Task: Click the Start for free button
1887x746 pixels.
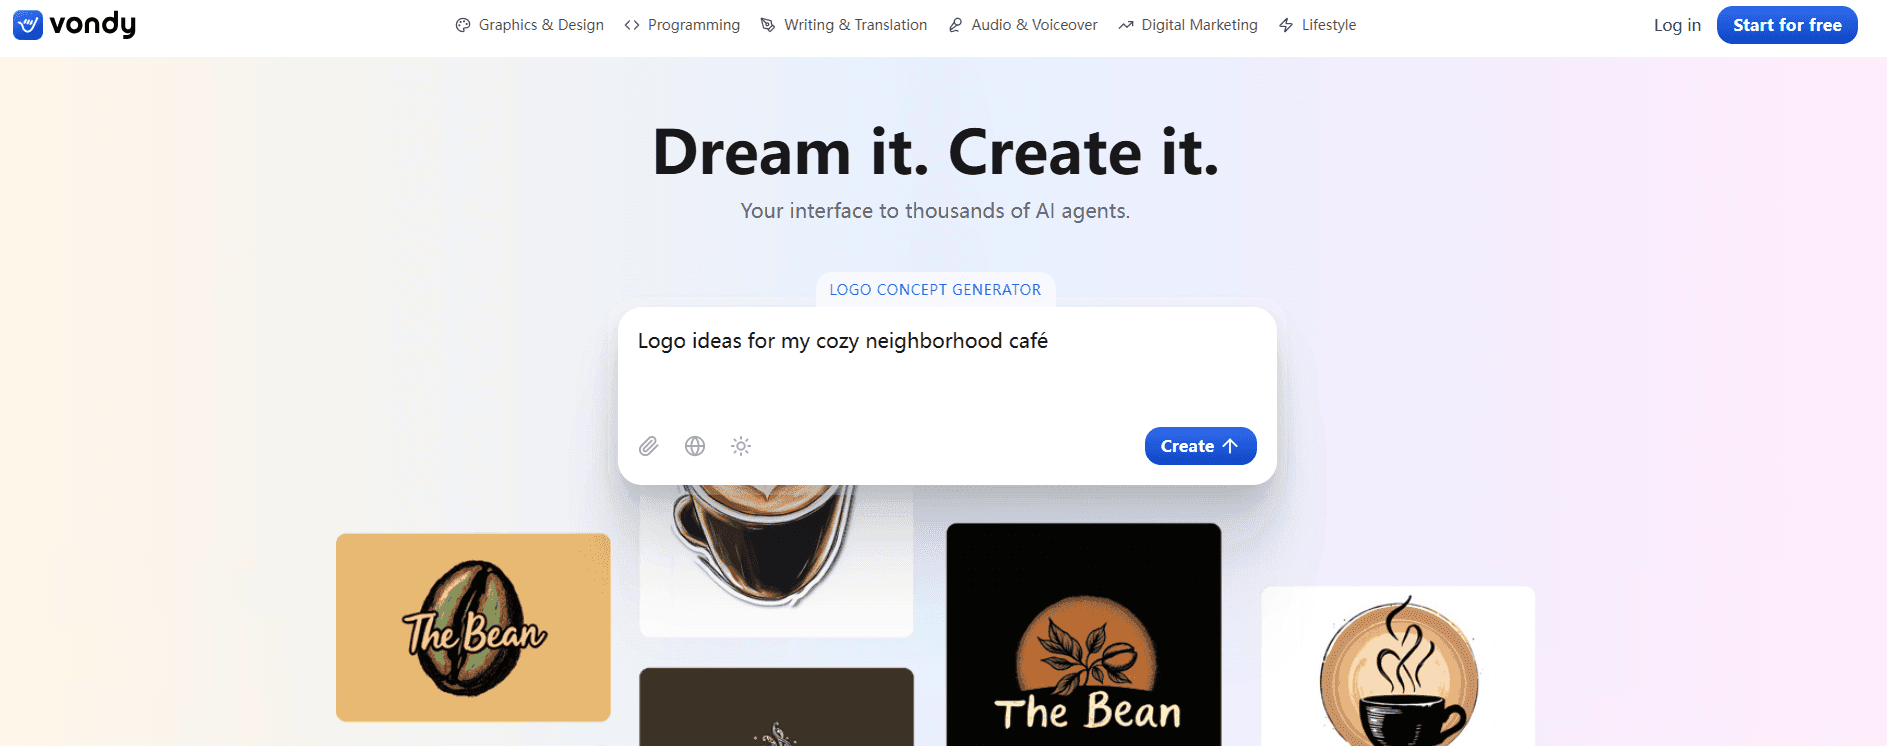Action: pos(1787,25)
